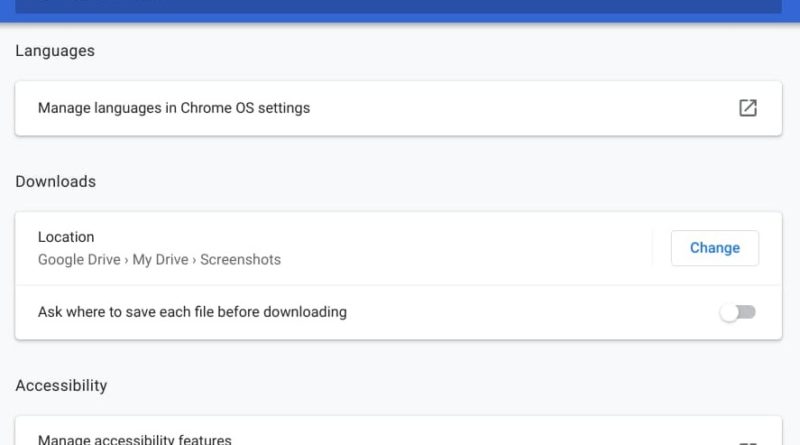Click the 'Ask where to save each file' label
This screenshot has height=445, width=800.
192,312
